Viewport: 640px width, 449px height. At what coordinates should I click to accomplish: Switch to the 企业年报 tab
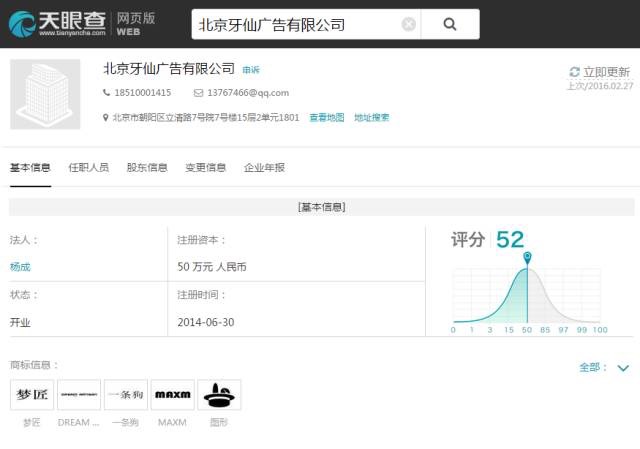coord(264,168)
